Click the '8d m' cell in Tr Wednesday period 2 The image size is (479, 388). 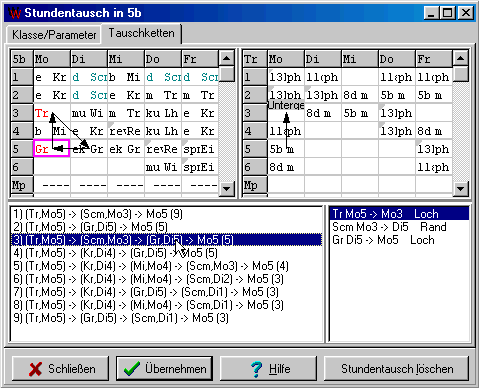point(360,95)
